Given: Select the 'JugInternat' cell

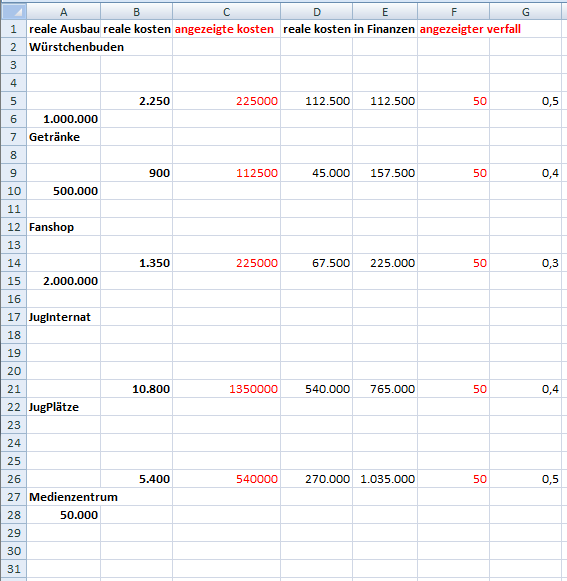Looking at the screenshot, I should [x=63, y=317].
